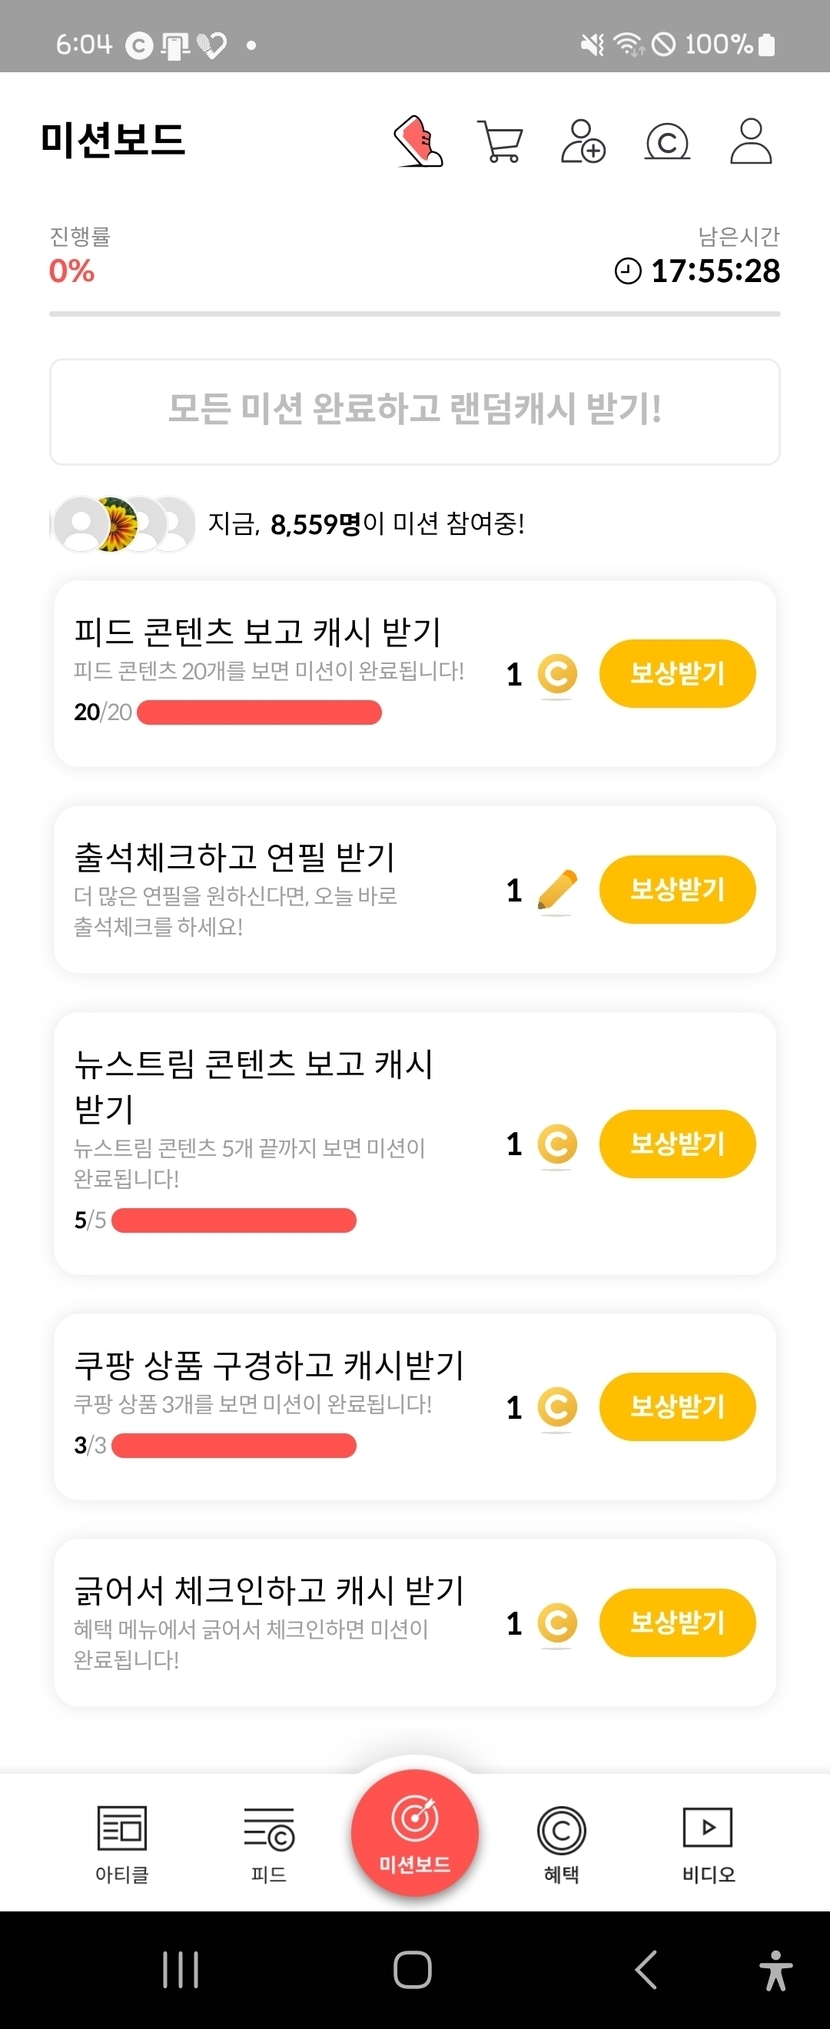Viewport: 830px width, 2029px height.
Task: Open the 비디오 tab
Action: (708, 1843)
